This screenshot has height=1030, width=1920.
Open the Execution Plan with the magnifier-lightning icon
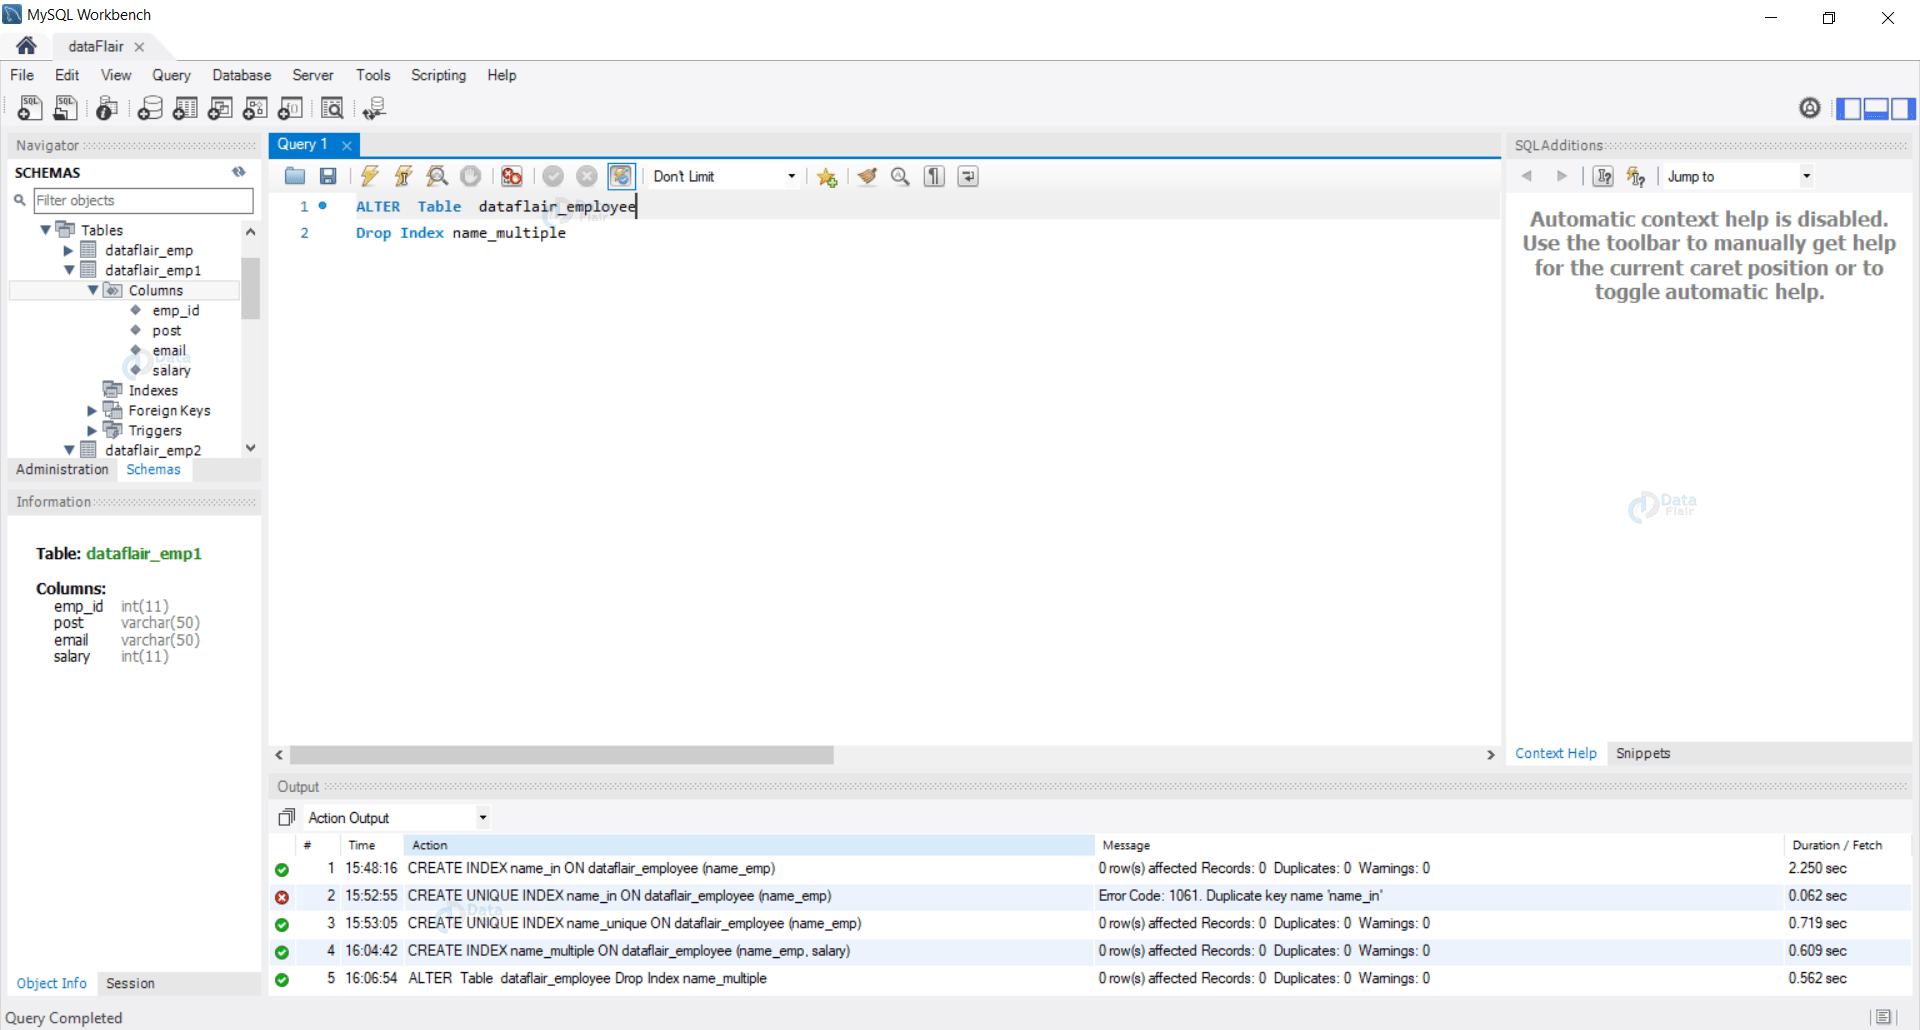pos(437,176)
